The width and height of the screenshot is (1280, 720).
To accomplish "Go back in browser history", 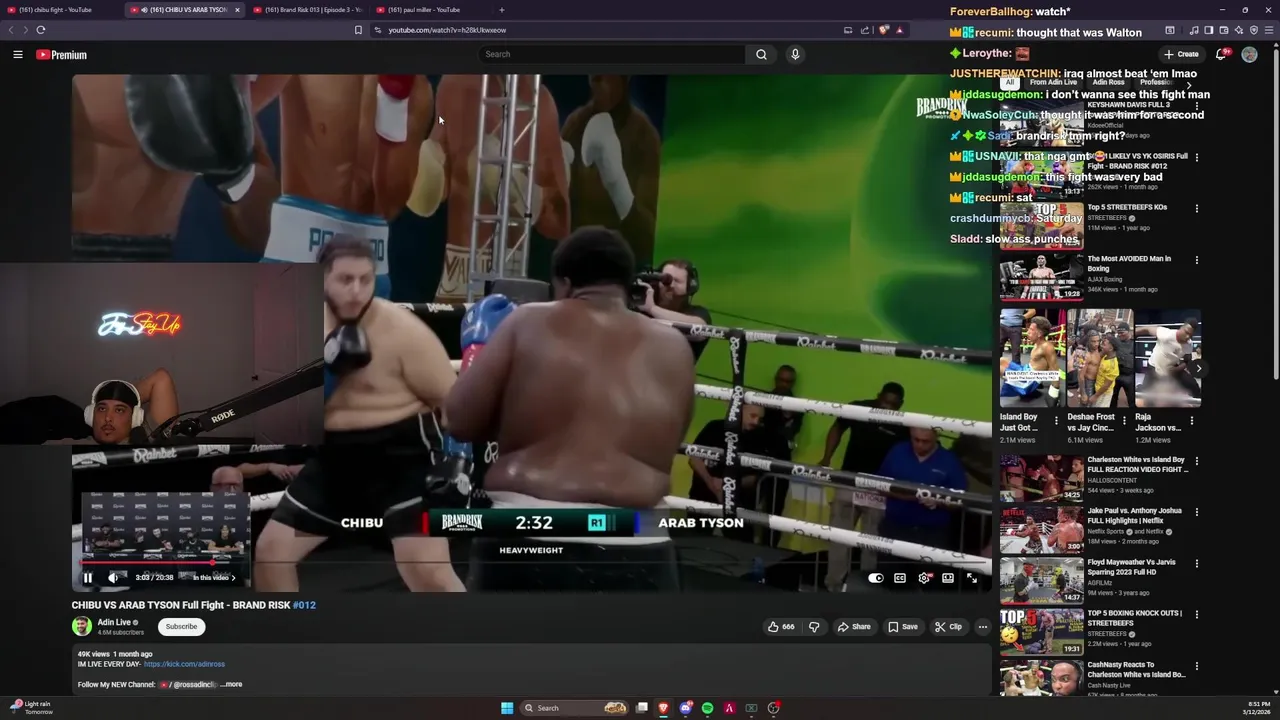I will 12,30.
